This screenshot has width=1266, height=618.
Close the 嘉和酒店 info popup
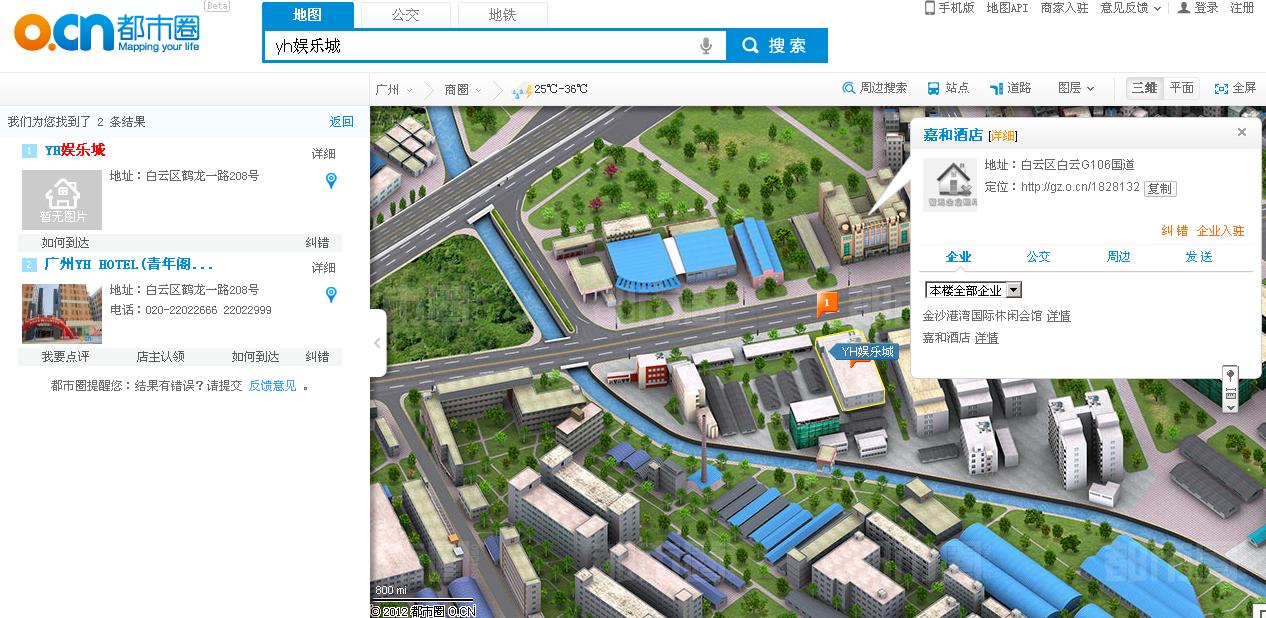pyautogui.click(x=1242, y=132)
